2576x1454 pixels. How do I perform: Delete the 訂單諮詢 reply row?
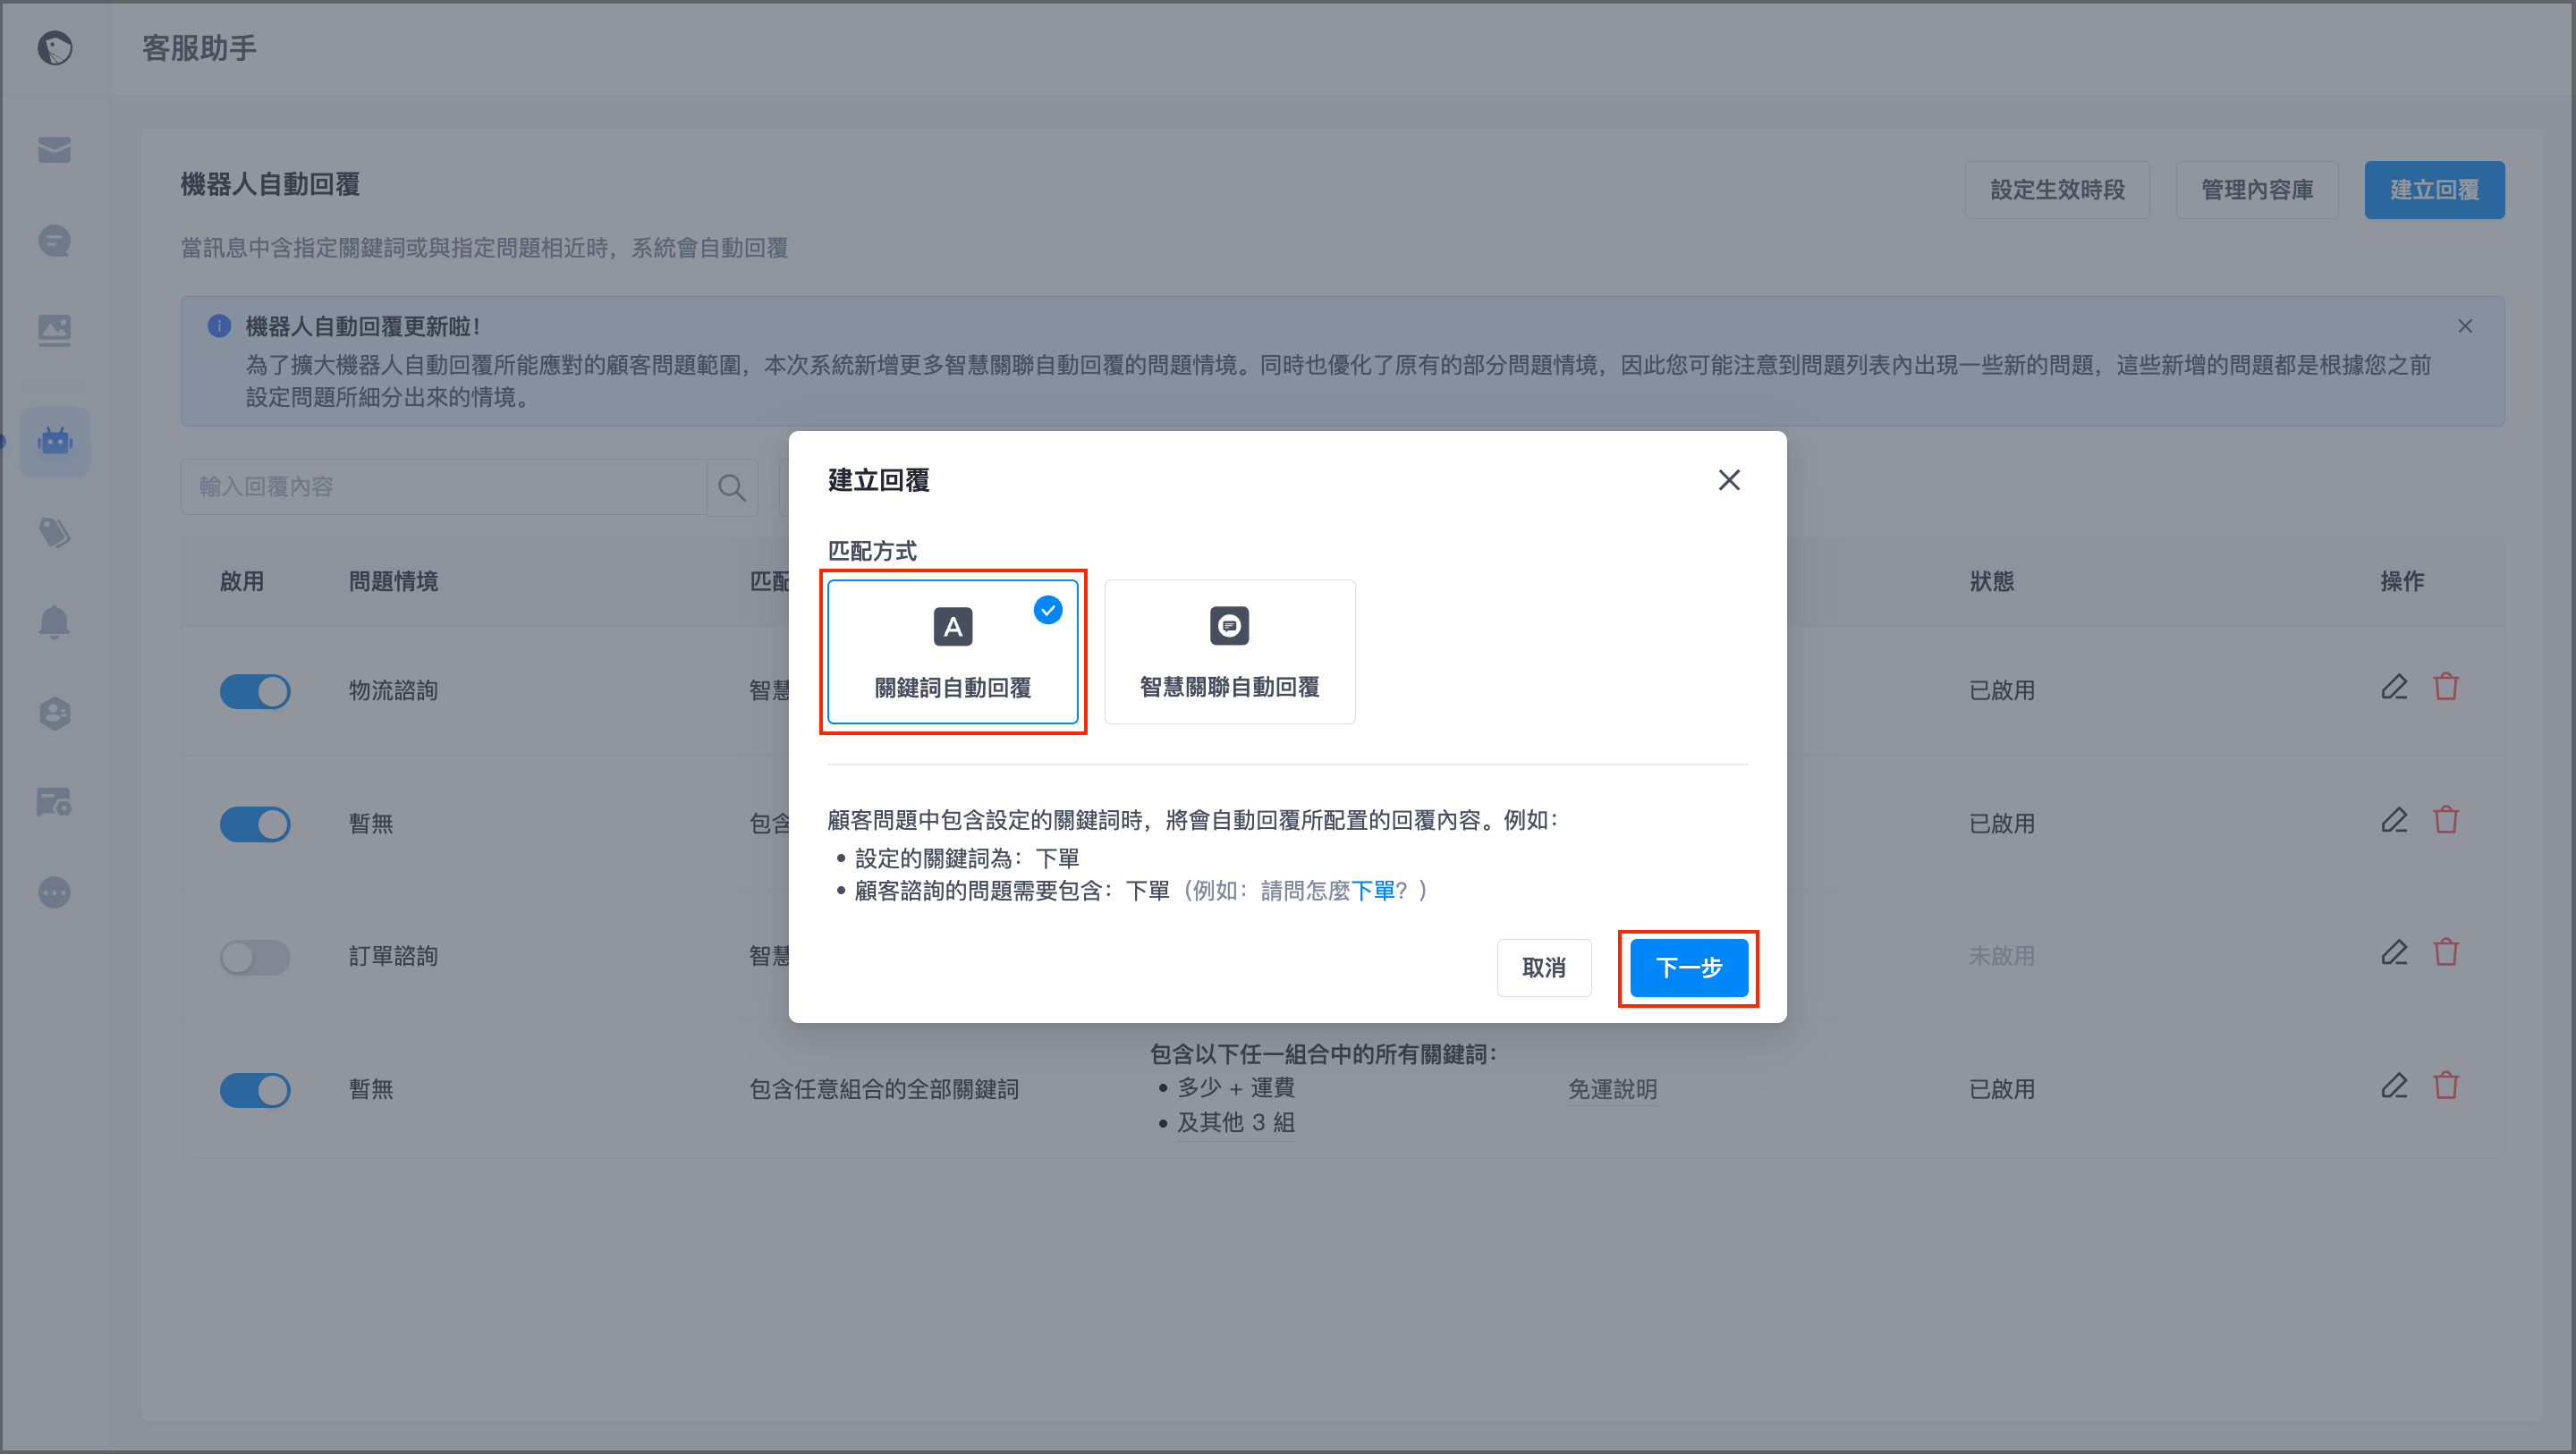2446,953
